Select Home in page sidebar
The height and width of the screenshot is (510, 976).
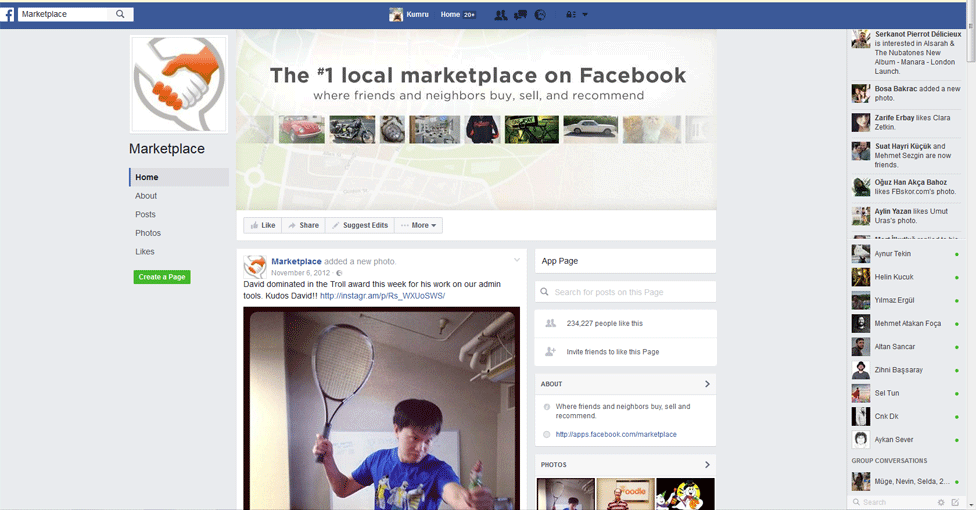(x=179, y=177)
